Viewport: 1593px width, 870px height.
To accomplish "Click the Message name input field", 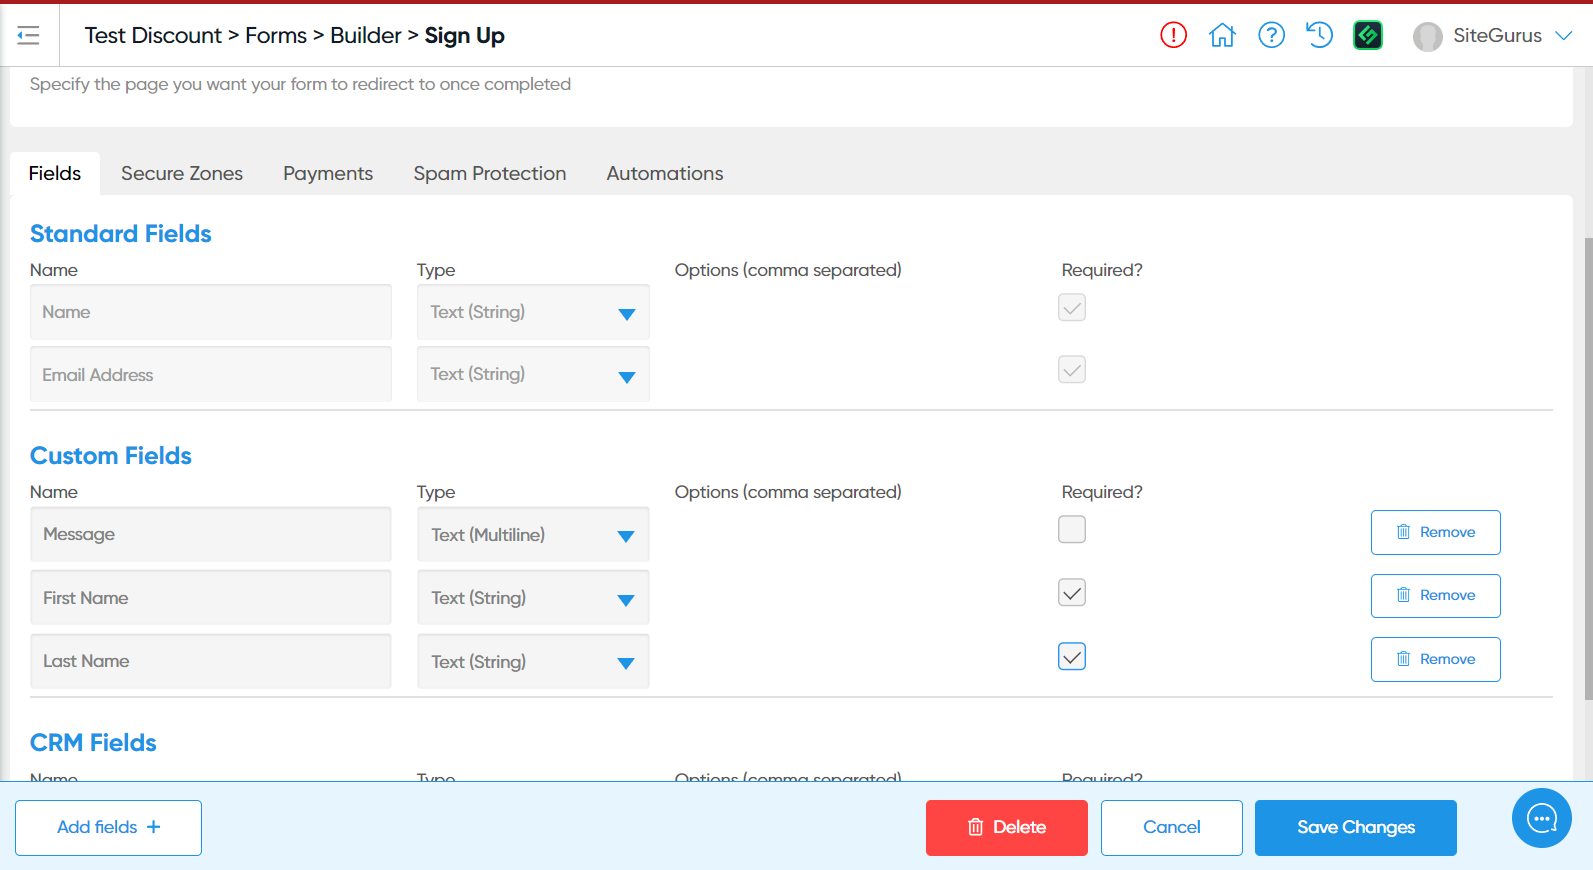I will 210,535.
